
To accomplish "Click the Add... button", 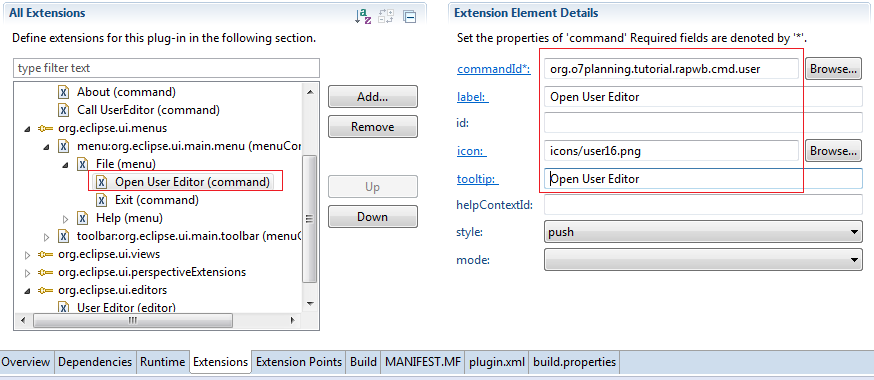I will pos(372,97).
